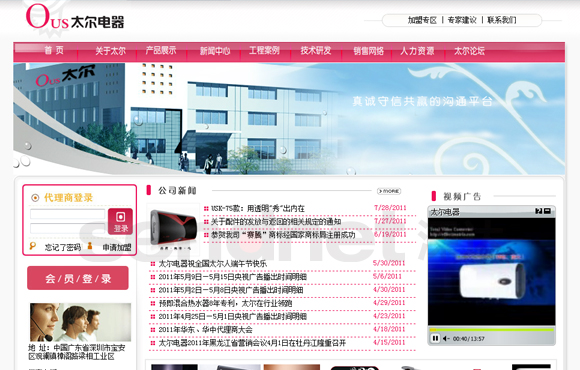Open the 人力资源 navigation item

[x=417, y=51]
